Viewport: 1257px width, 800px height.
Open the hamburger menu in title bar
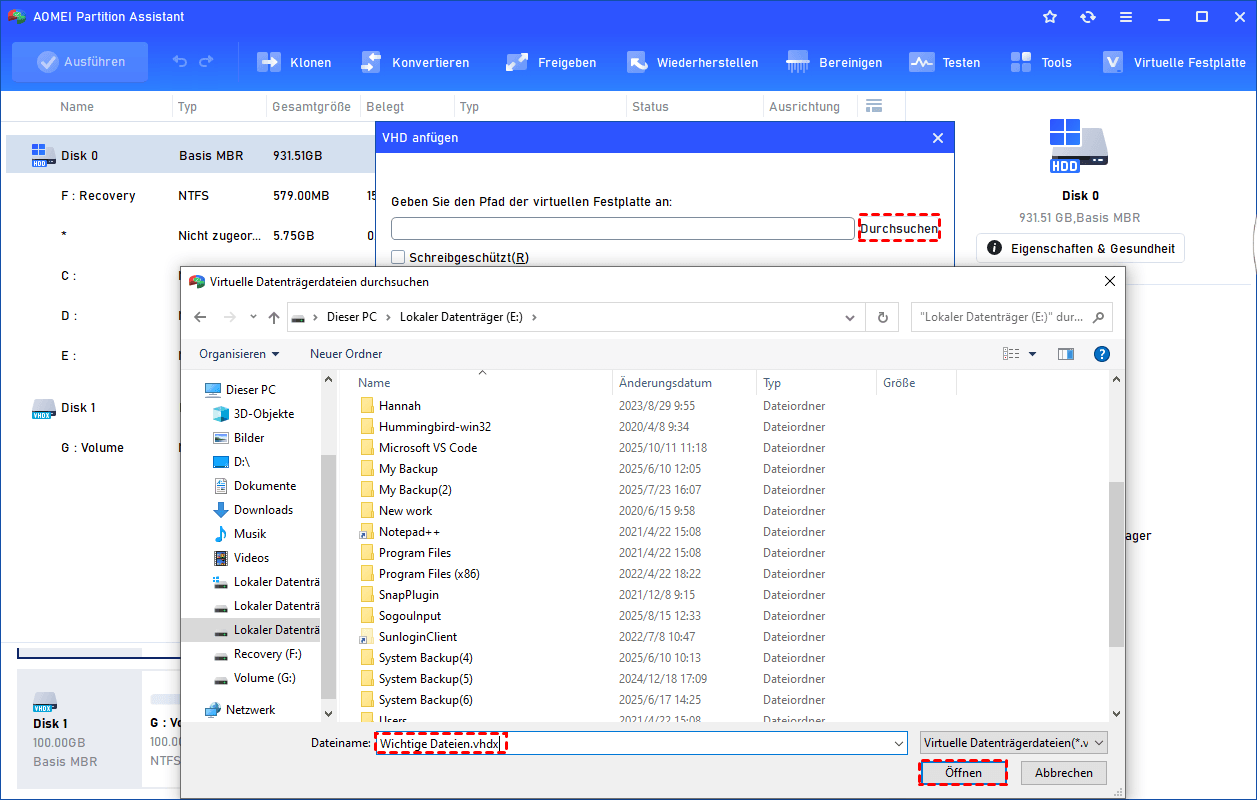tap(1126, 17)
